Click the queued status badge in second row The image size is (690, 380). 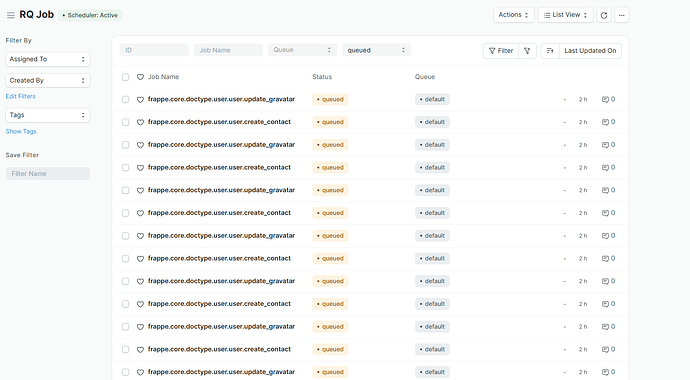[330, 122]
